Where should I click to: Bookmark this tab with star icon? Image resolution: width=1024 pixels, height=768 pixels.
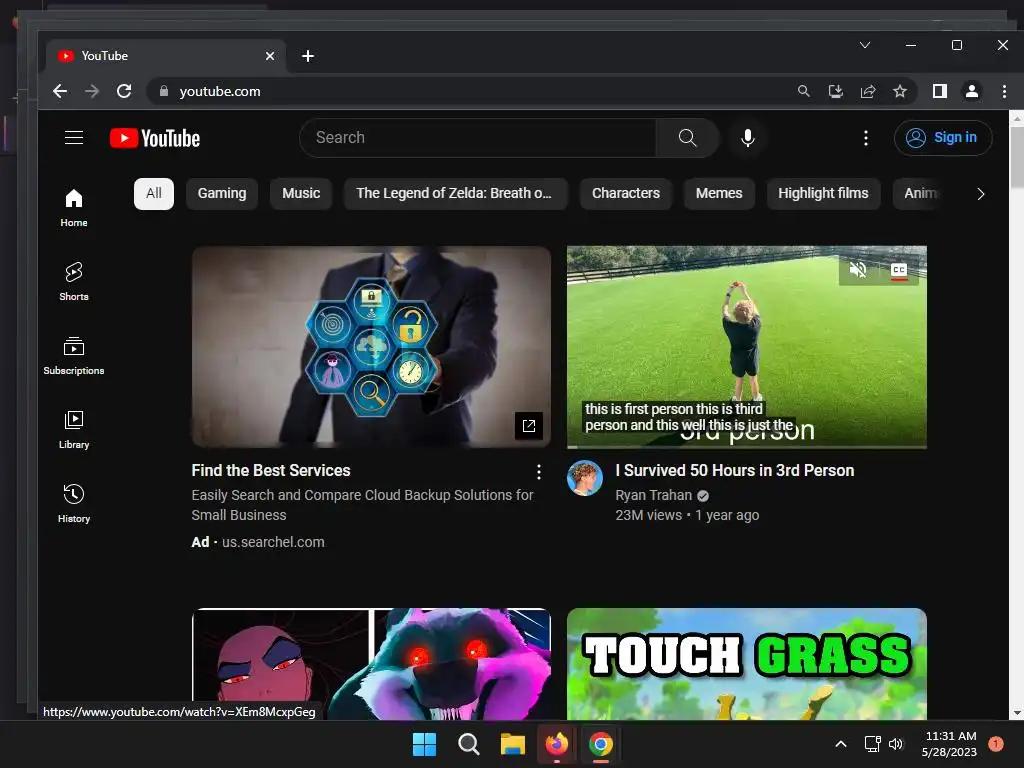click(x=900, y=91)
